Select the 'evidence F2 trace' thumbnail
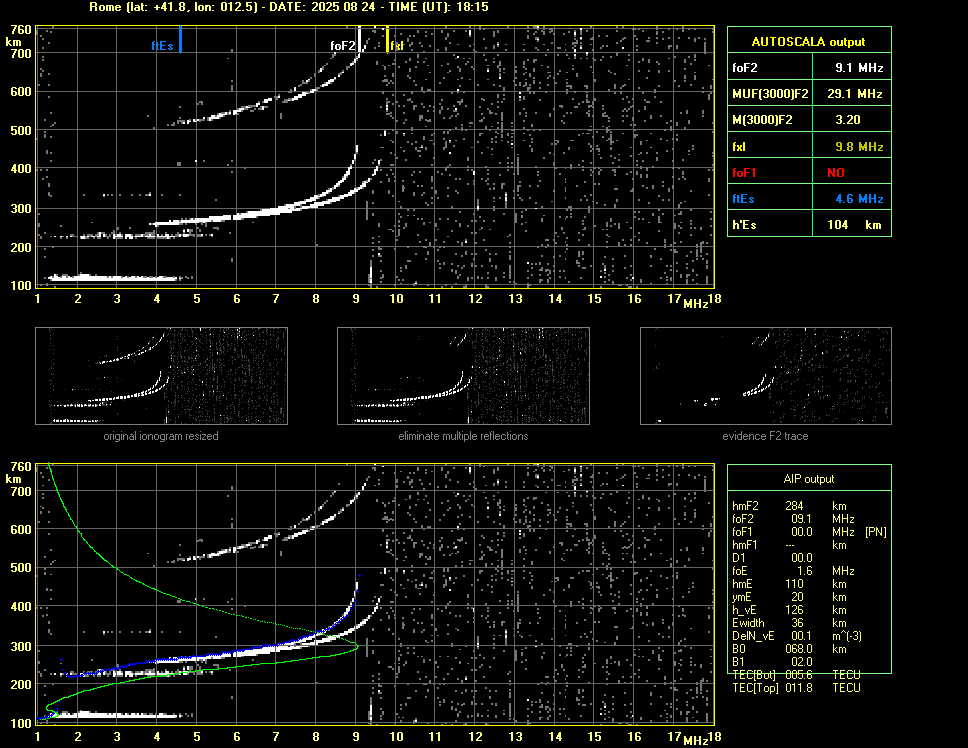Image resolution: width=968 pixels, height=748 pixels. click(766, 376)
